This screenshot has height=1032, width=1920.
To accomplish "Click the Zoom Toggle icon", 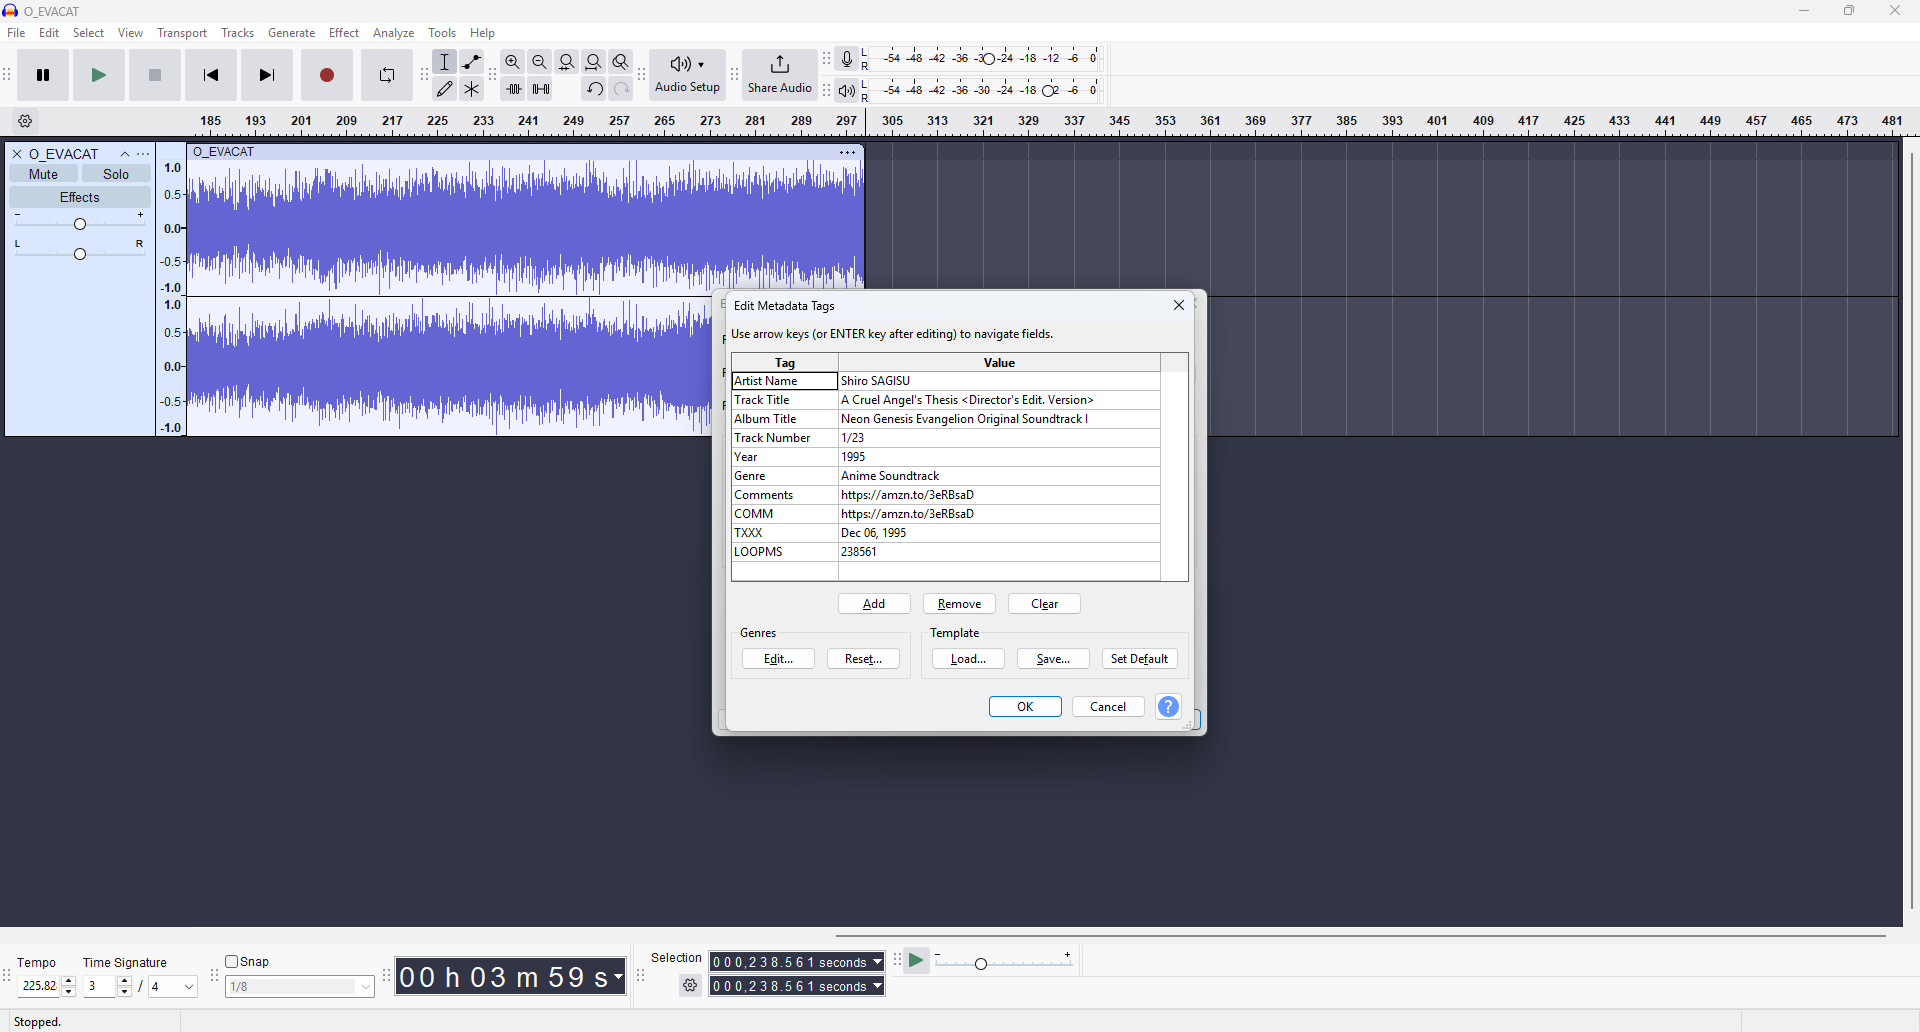I will (x=621, y=62).
